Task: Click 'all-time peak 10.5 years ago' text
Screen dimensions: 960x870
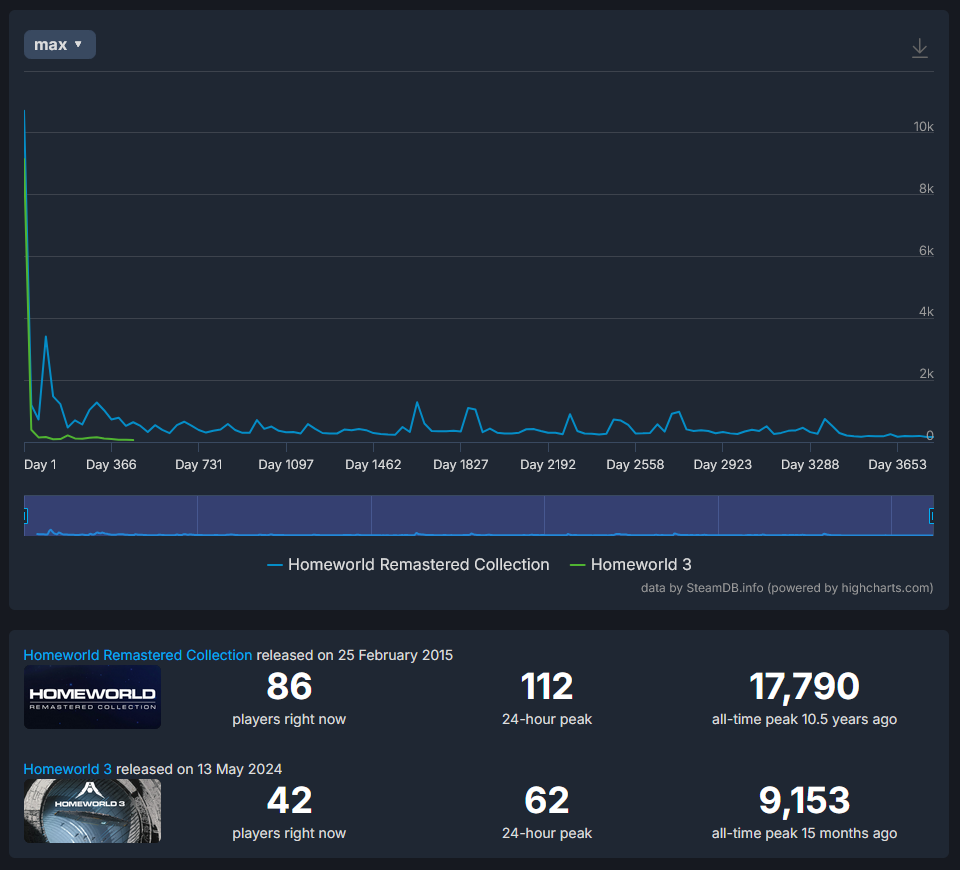Action: point(804,719)
